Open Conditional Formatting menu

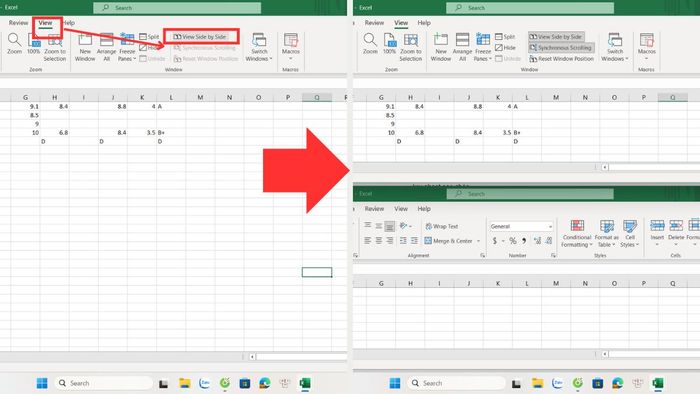coord(577,233)
